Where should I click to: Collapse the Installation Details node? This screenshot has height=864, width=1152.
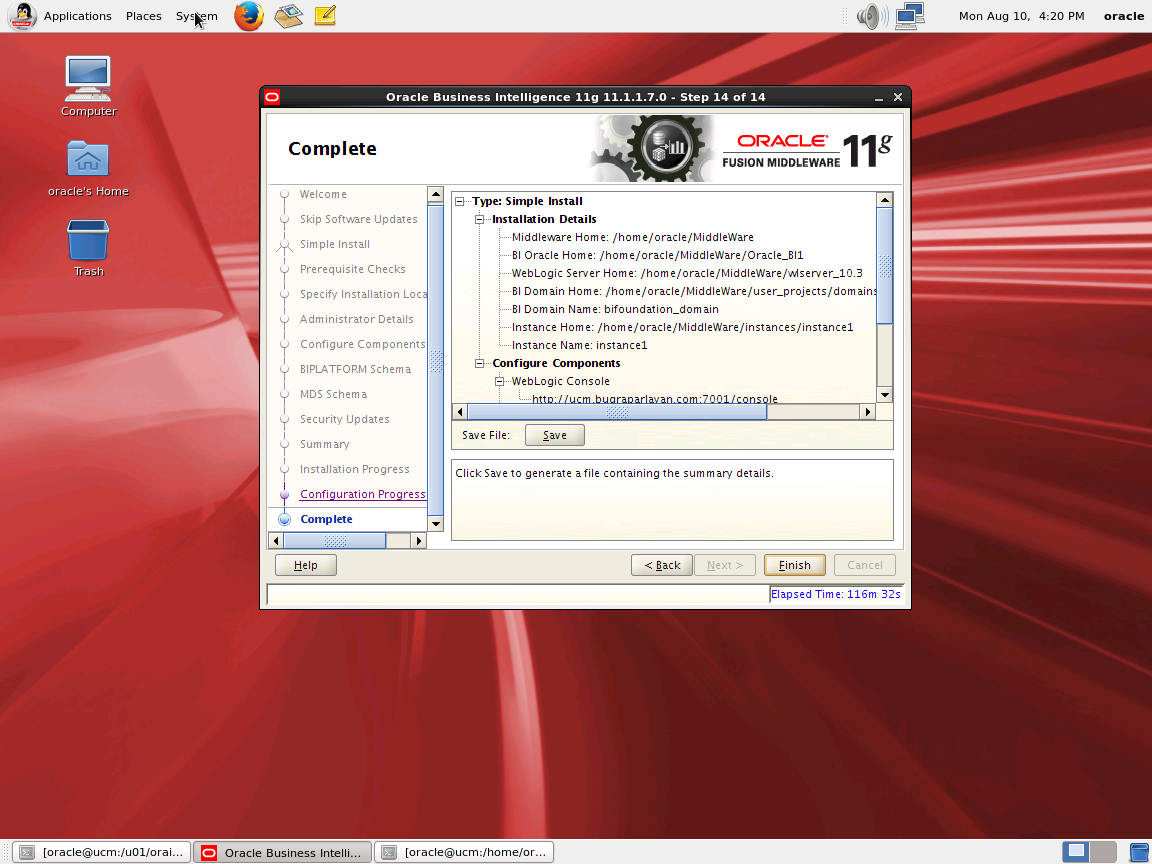click(480, 219)
